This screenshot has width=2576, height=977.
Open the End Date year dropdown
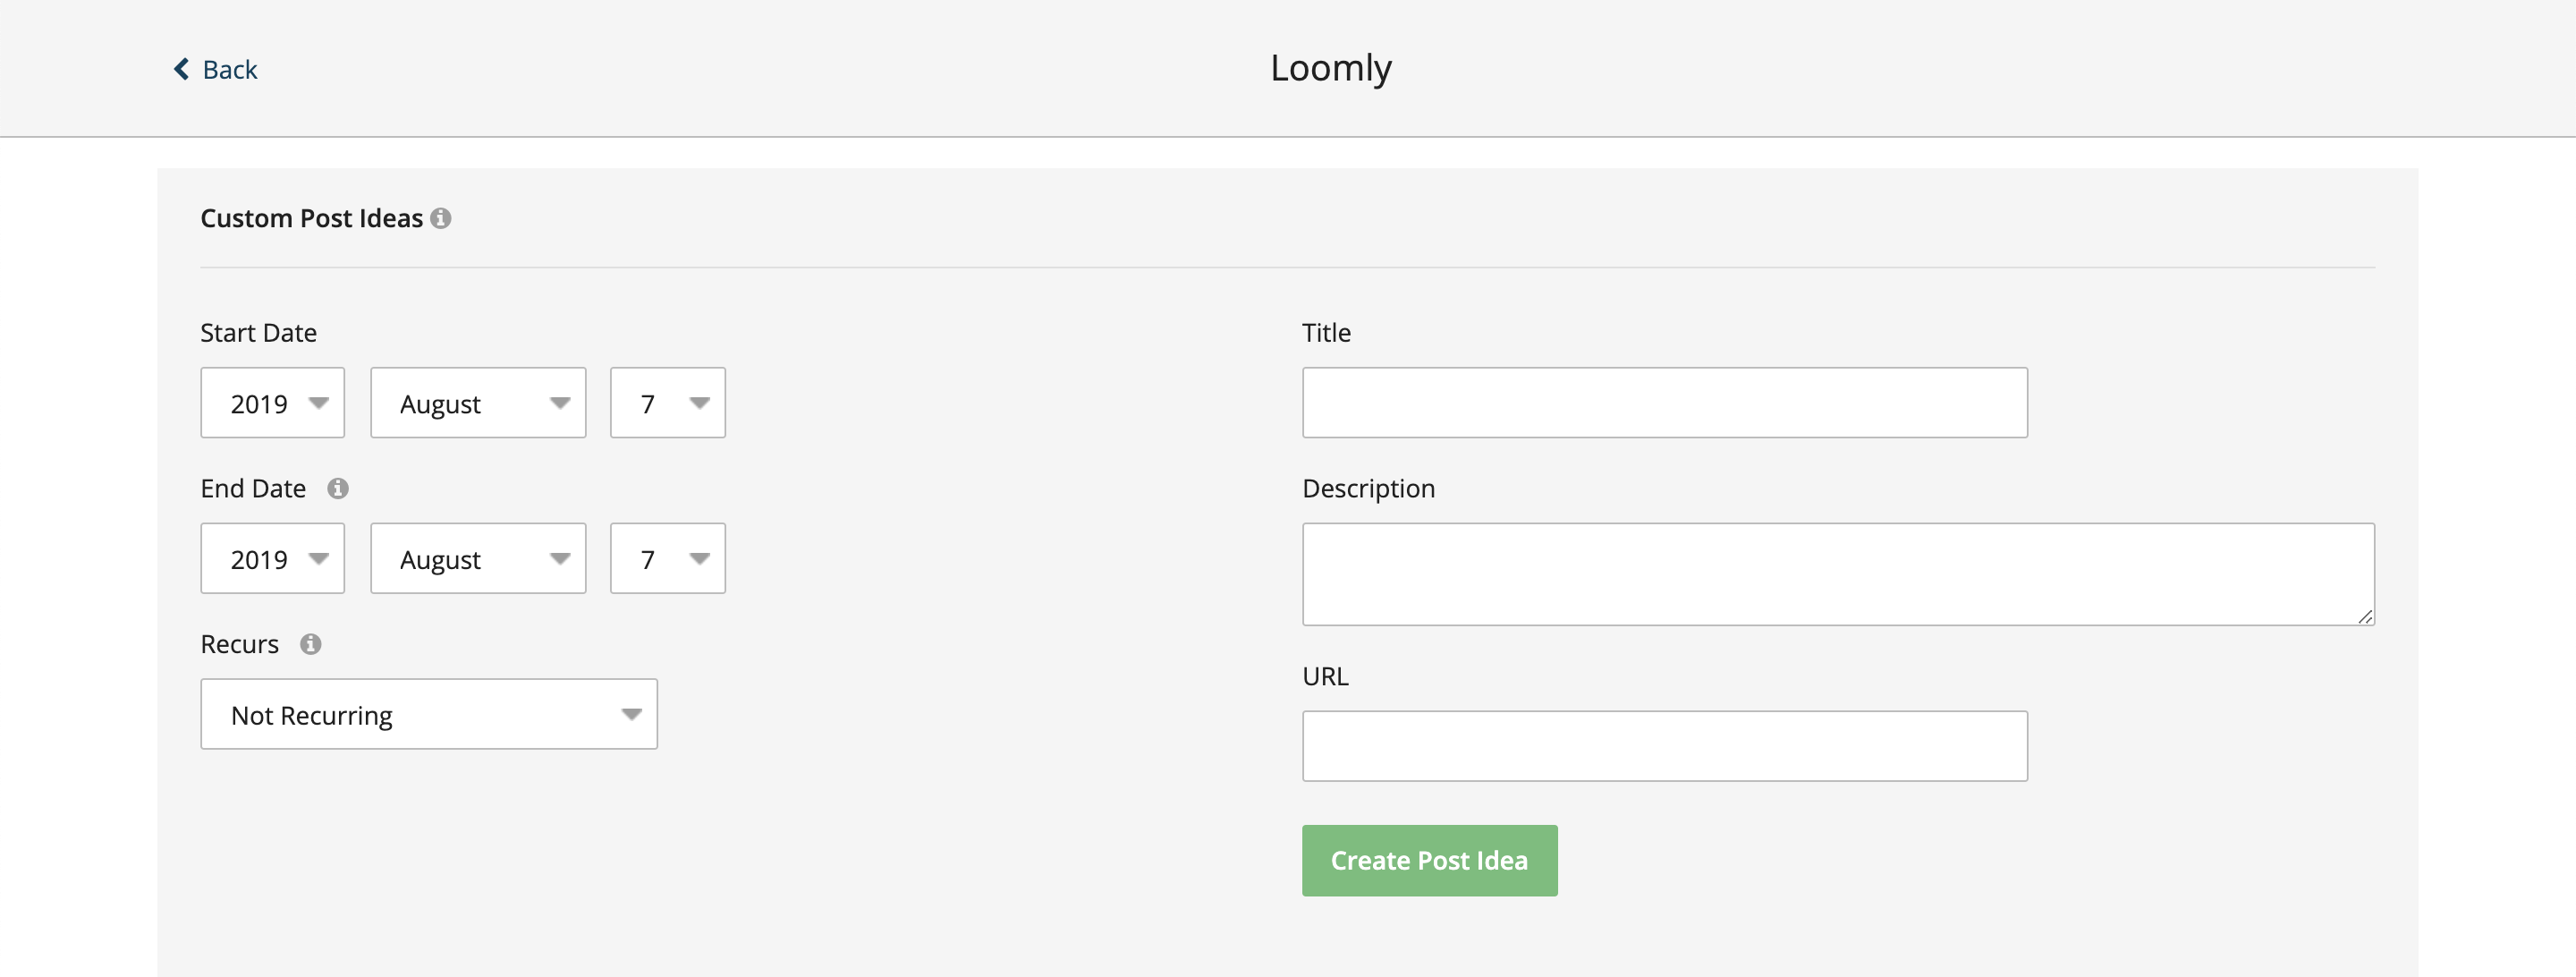(x=273, y=558)
